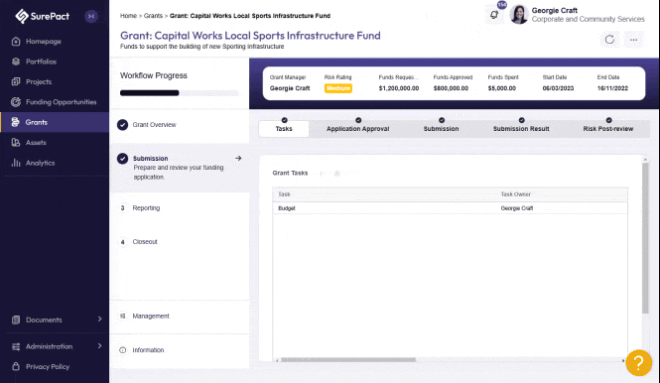Open the Submission tab
The image size is (660, 383).
coord(441,128)
